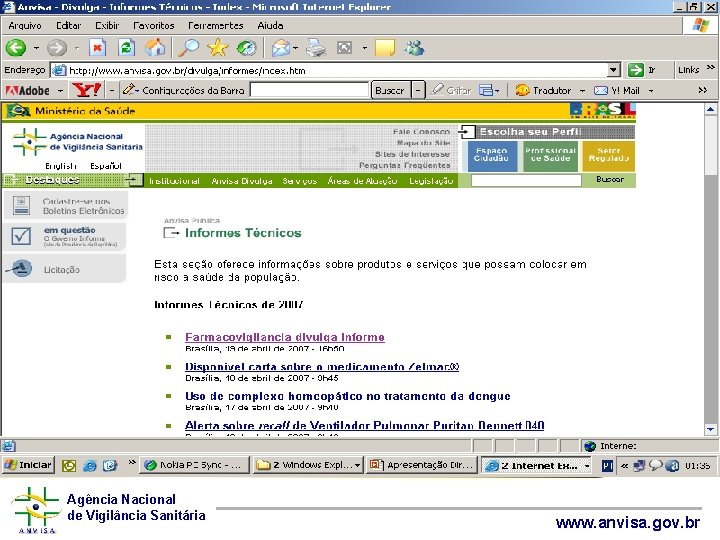Open the Exibir menu
720x540 pixels.
[x=107, y=26]
